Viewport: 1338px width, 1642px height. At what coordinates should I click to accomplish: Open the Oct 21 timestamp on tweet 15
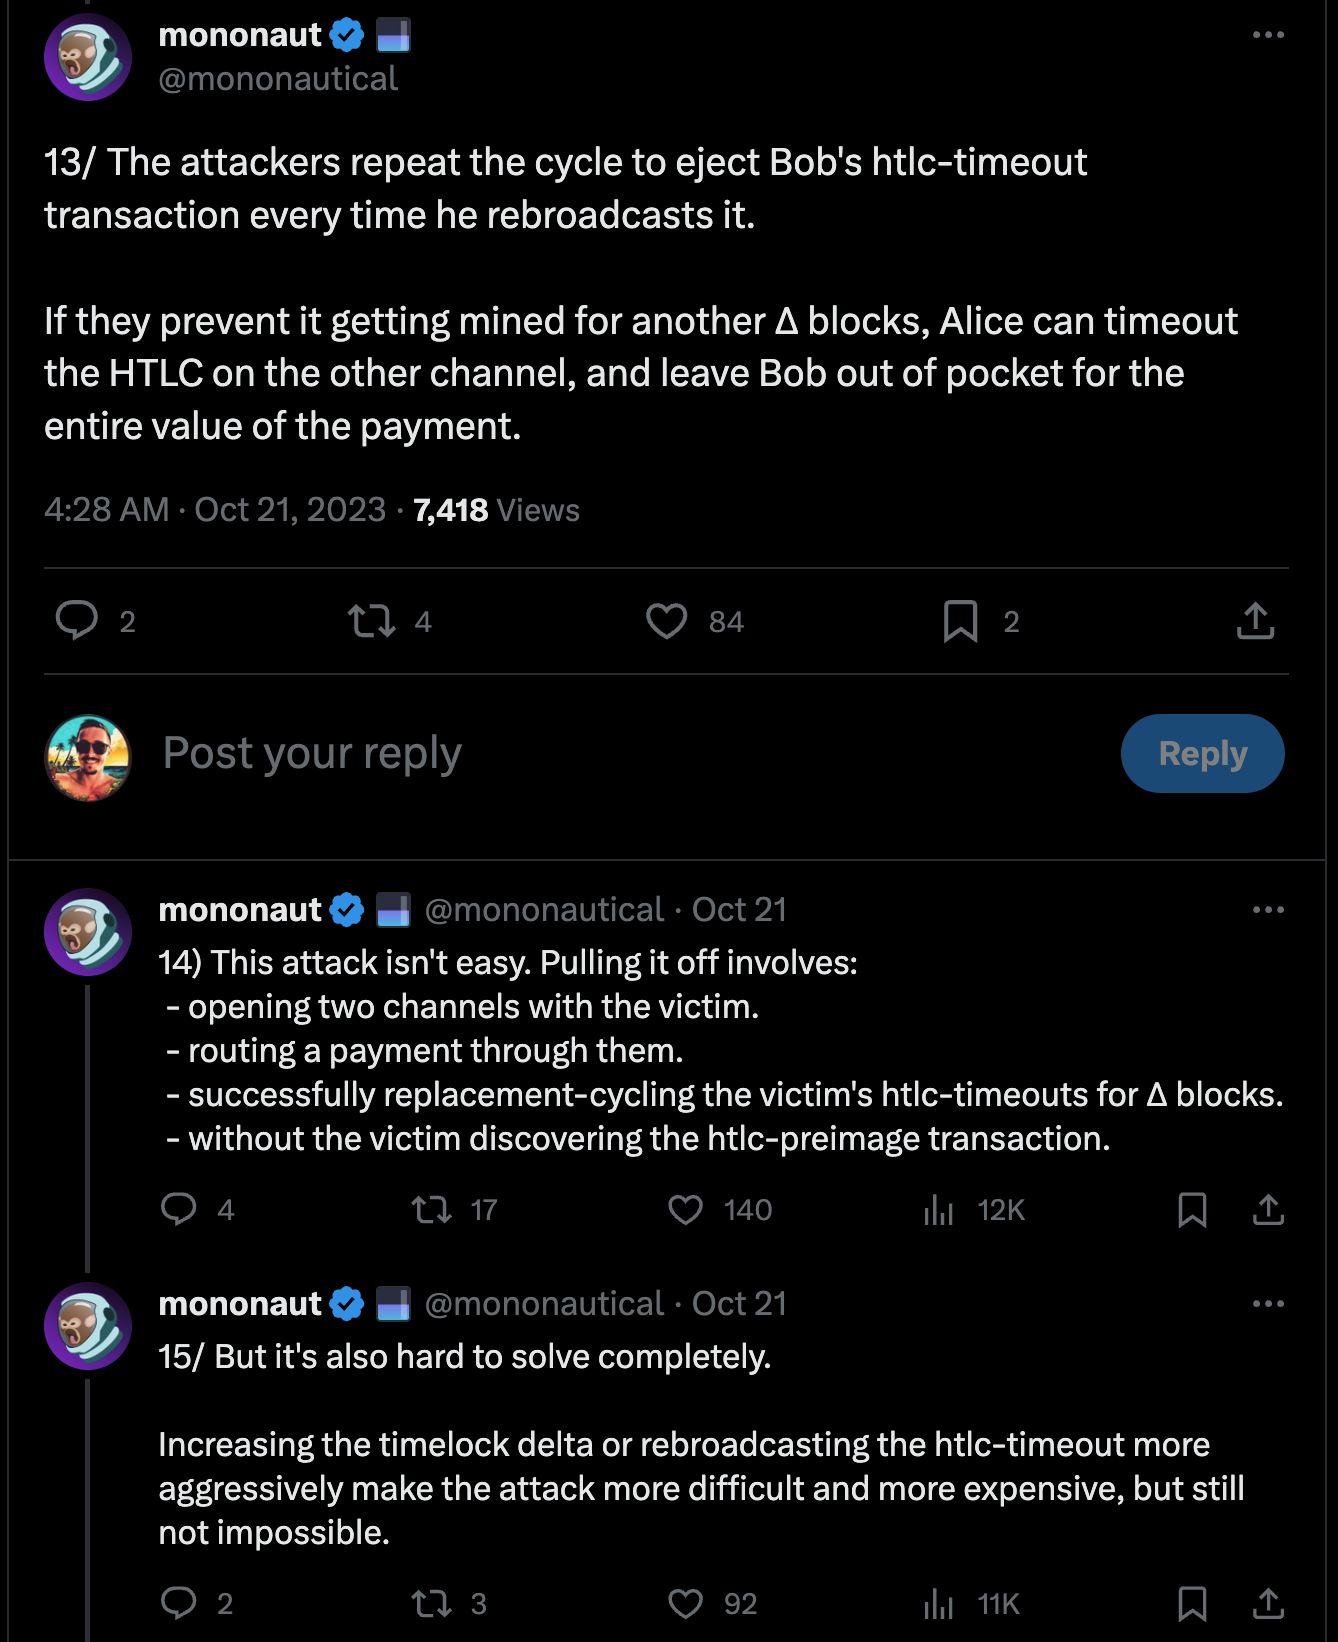[x=739, y=1304]
